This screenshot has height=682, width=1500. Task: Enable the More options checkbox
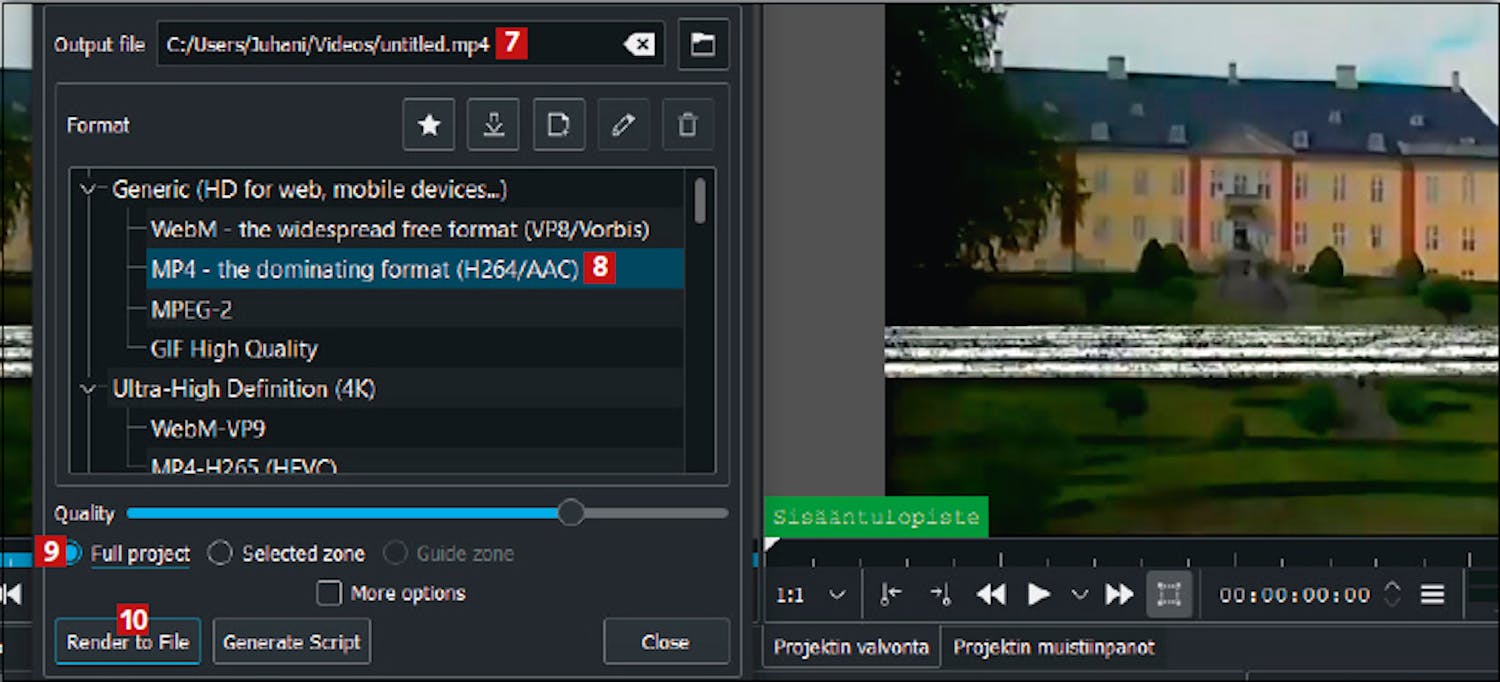click(329, 594)
